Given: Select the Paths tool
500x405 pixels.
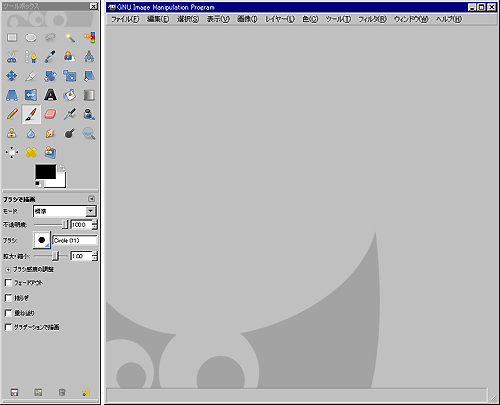Looking at the screenshot, I should coord(31,57).
